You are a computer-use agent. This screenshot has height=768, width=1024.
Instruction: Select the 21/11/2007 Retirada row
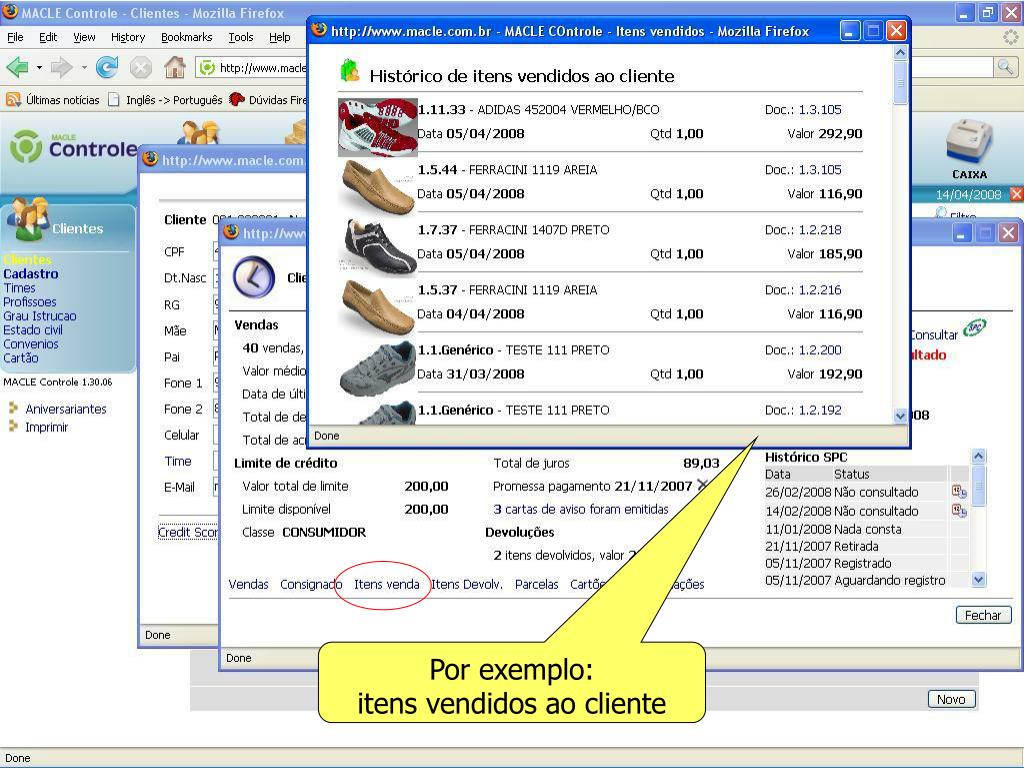(856, 546)
